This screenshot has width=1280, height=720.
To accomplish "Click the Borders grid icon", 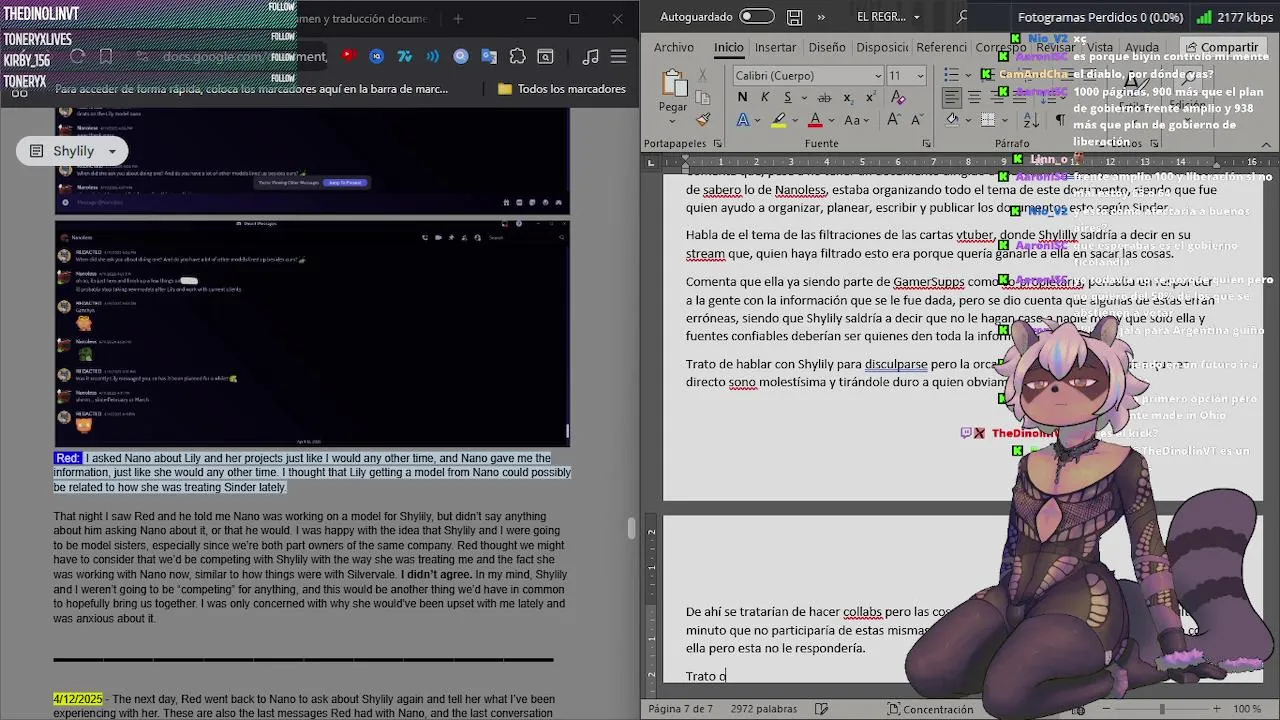I will coord(988,120).
